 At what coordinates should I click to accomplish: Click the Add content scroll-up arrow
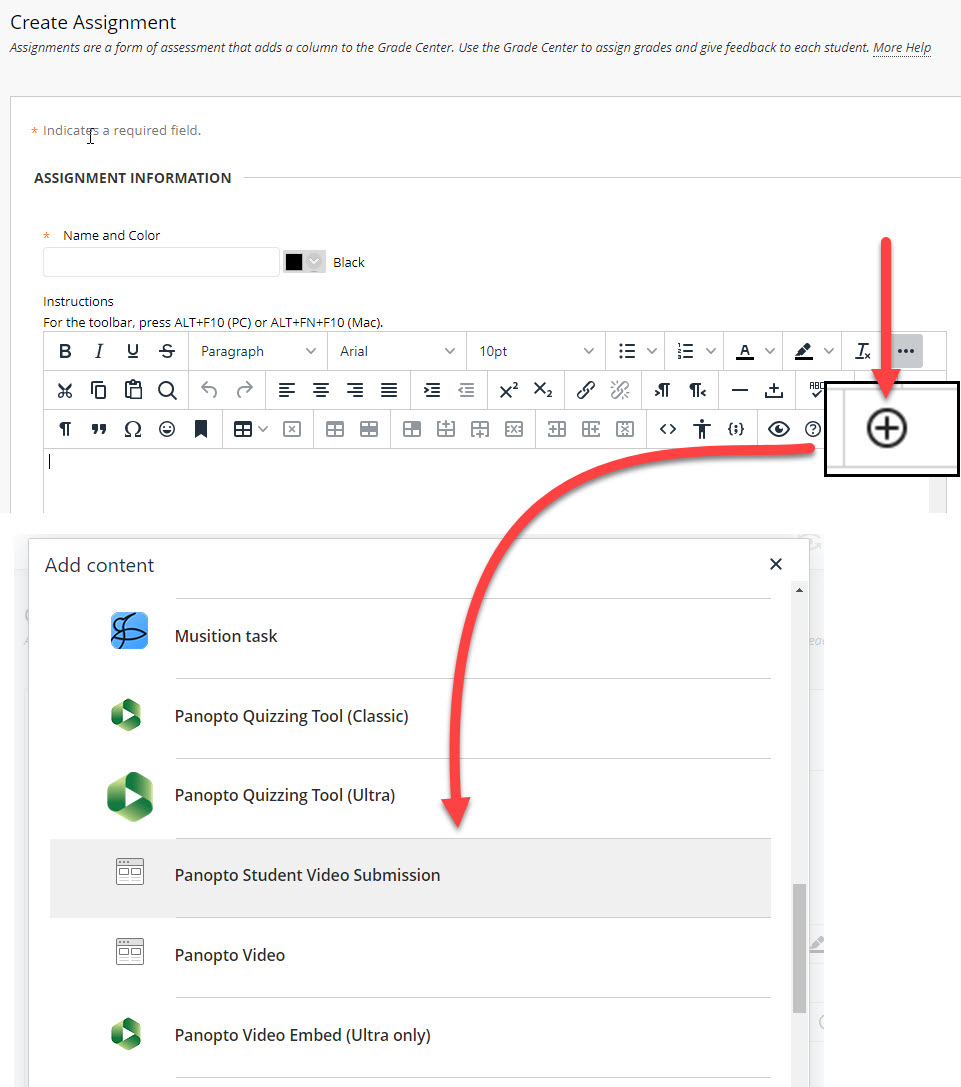pos(799,590)
